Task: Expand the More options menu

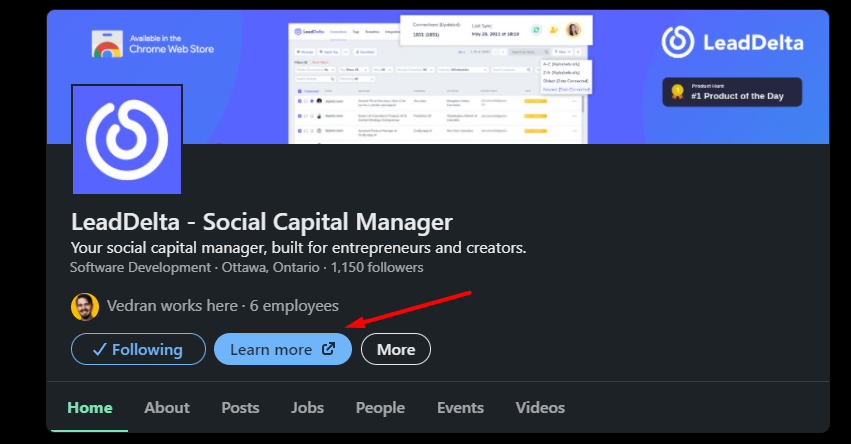Action: click(x=396, y=349)
